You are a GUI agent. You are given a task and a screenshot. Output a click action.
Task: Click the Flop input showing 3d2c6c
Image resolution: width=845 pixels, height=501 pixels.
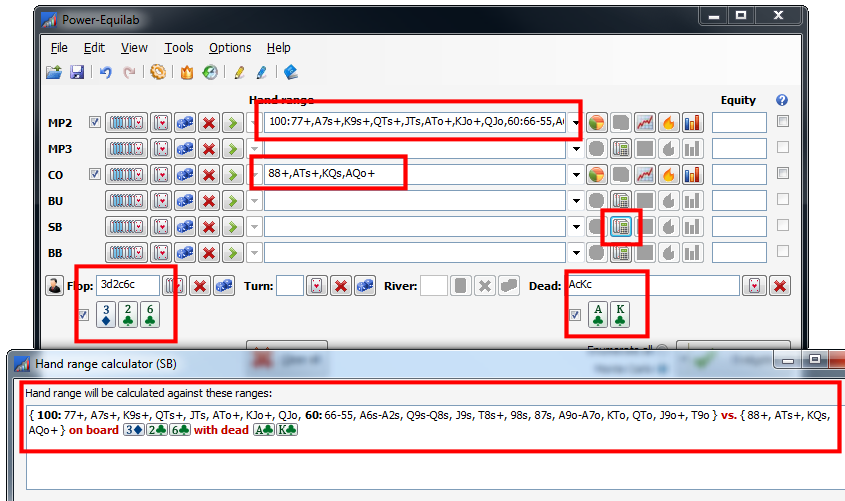128,286
